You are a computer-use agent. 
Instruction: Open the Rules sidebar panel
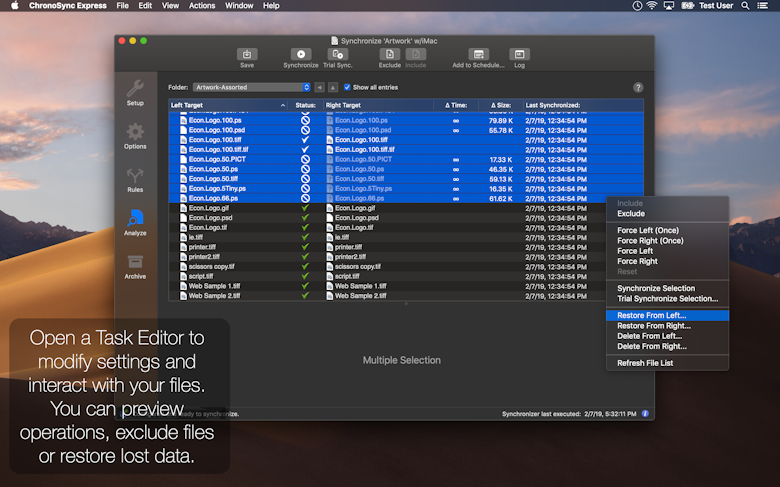(135, 180)
